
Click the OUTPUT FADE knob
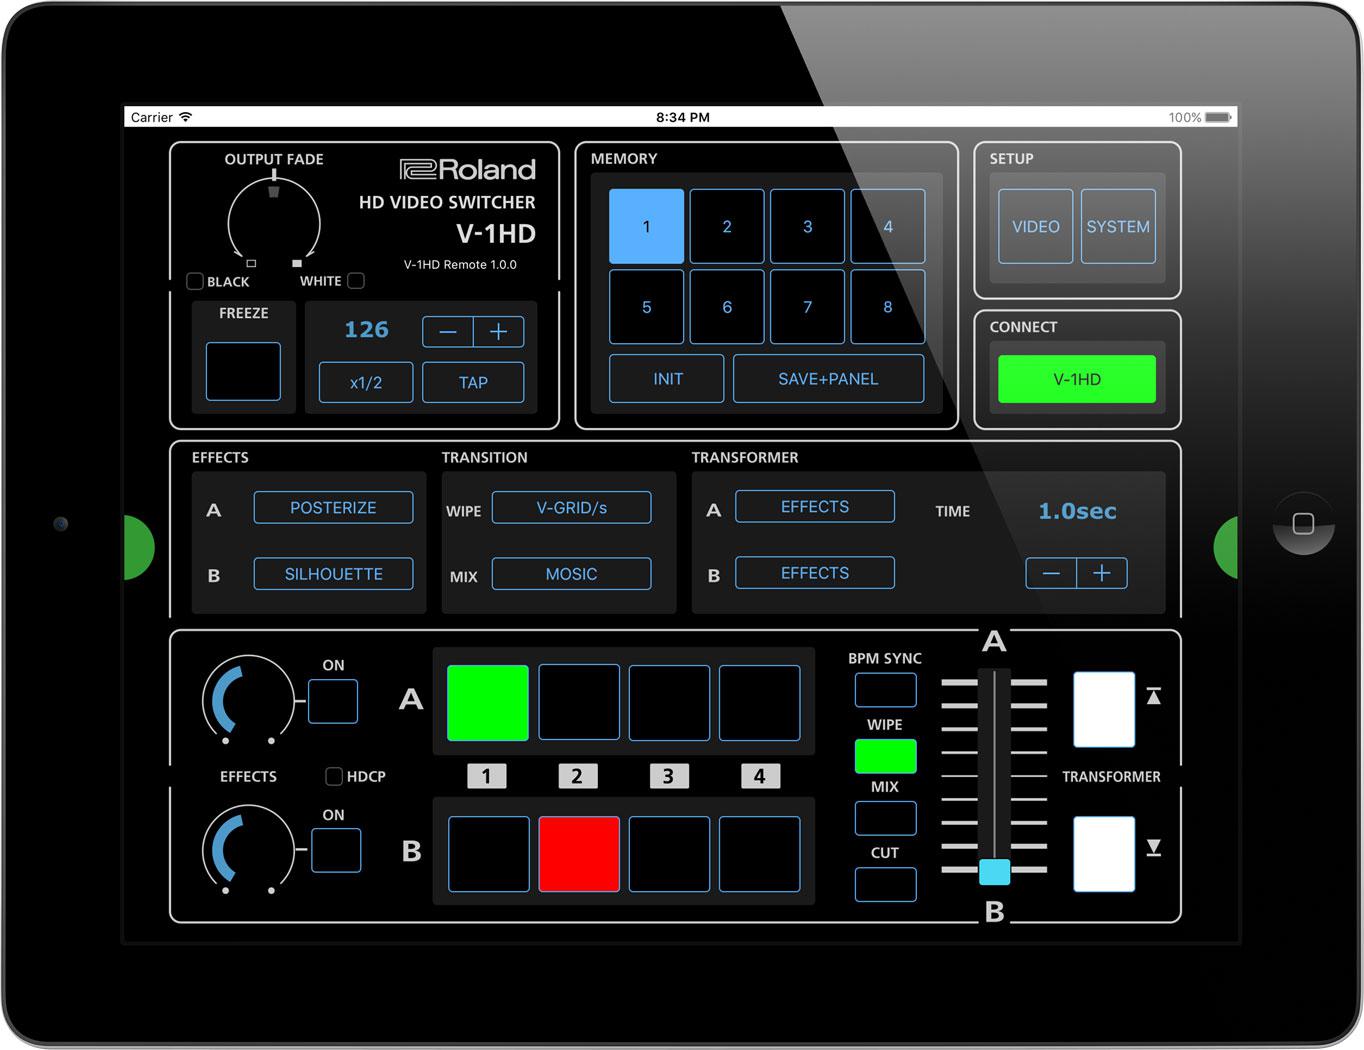(274, 221)
